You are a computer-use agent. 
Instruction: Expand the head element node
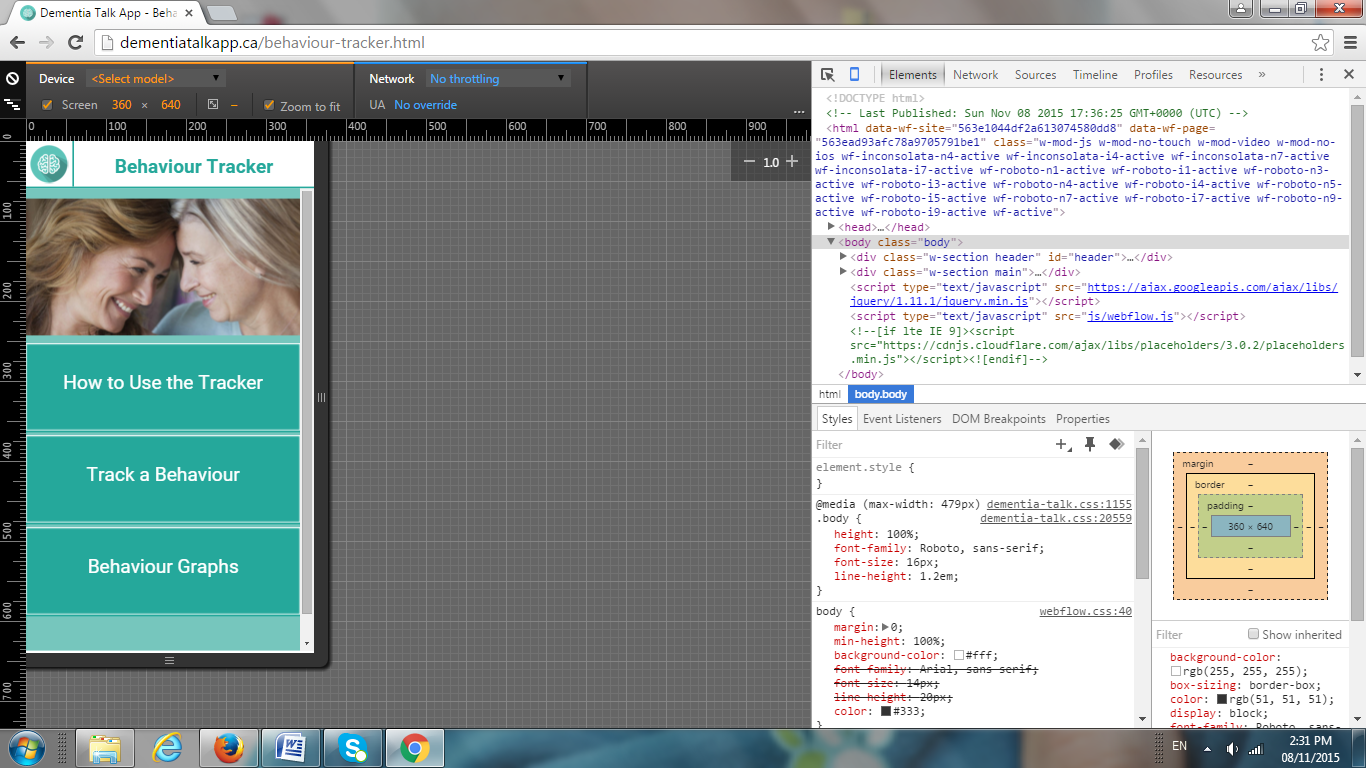pyautogui.click(x=832, y=227)
